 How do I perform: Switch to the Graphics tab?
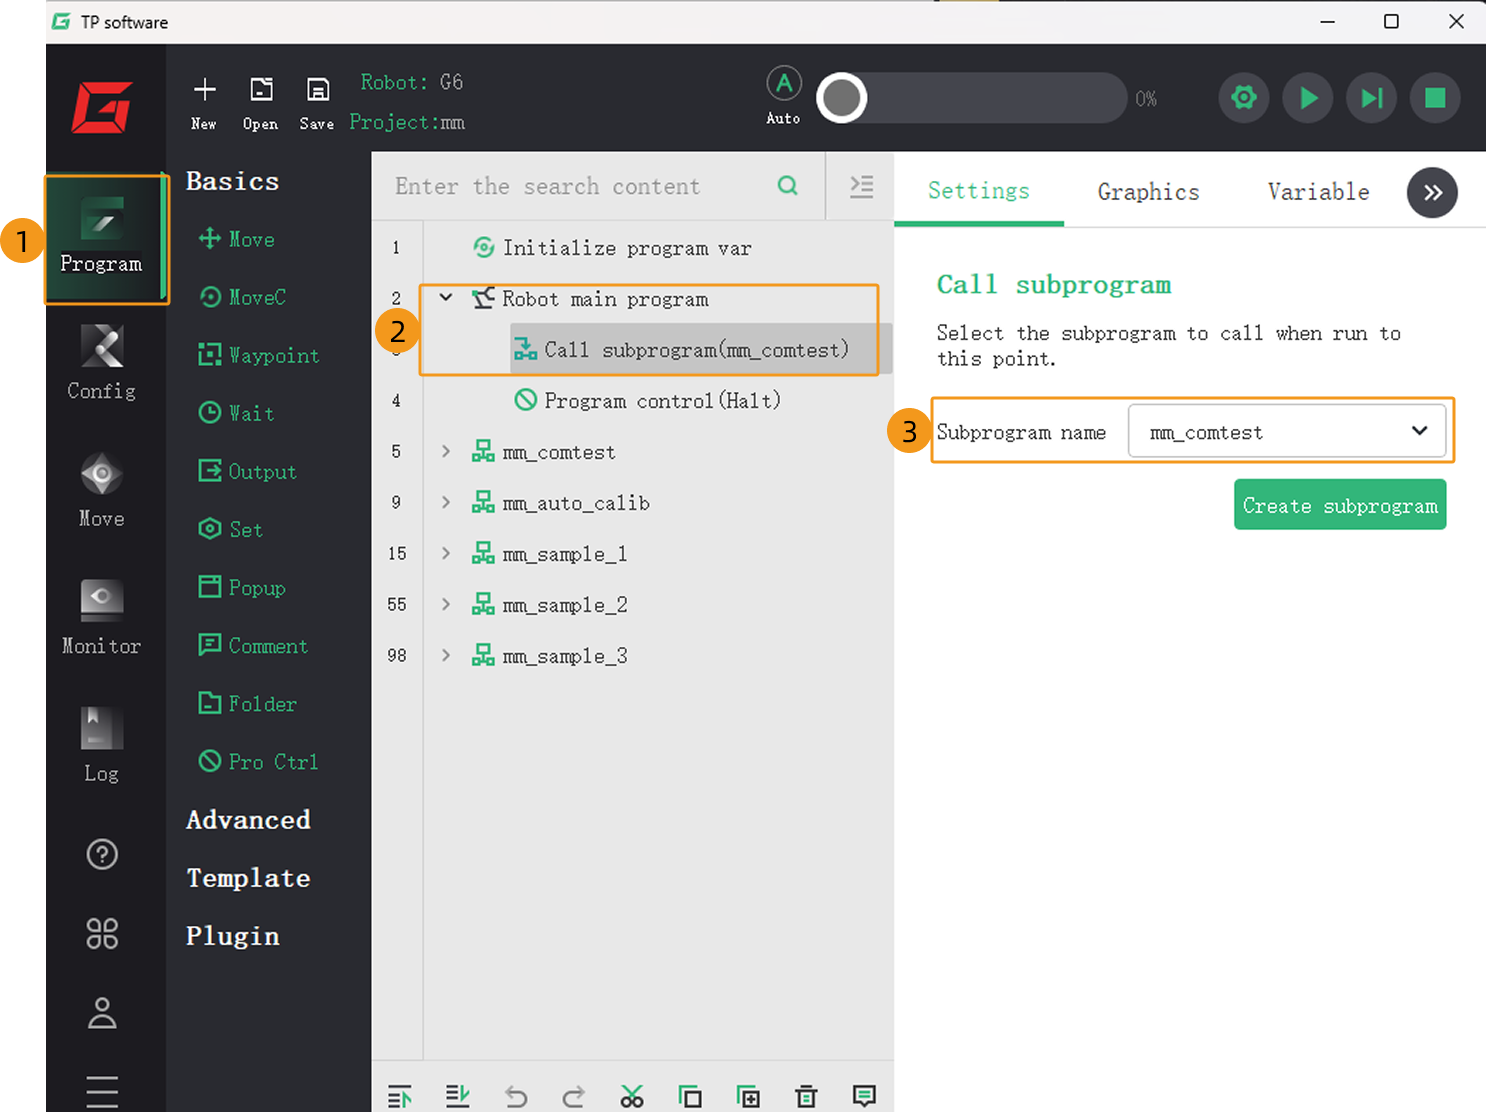[x=1148, y=192]
